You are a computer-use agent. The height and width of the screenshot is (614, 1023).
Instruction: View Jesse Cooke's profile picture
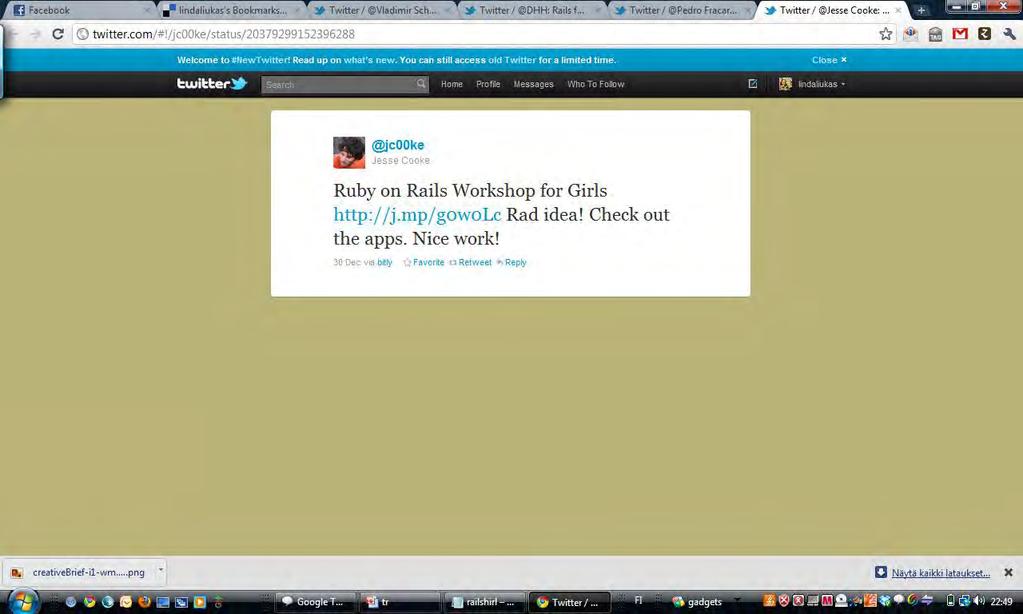pyautogui.click(x=349, y=153)
